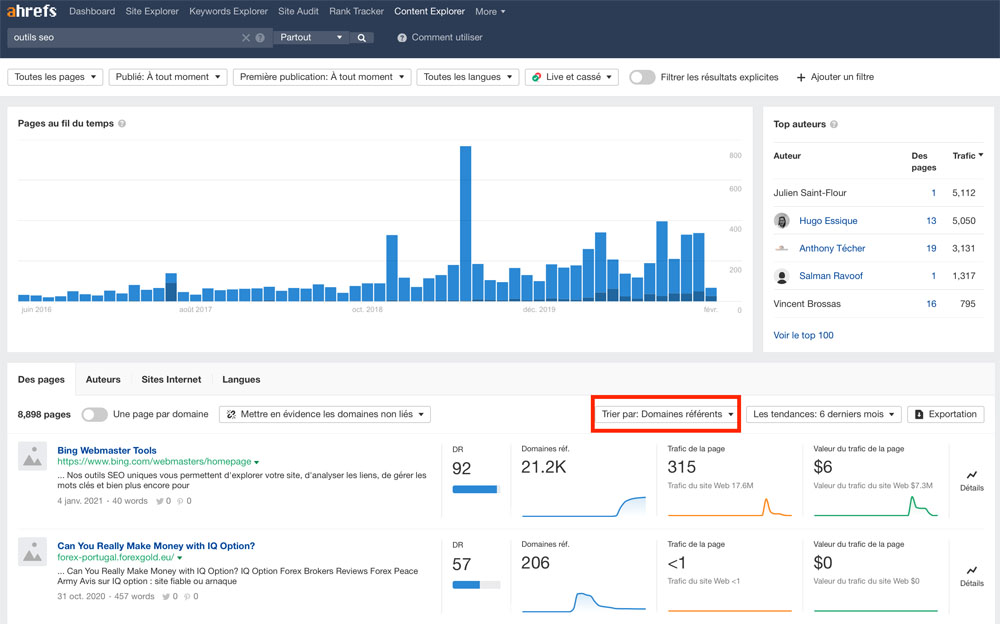This screenshot has height=624, width=1000.
Task: Switch to Langues tab
Action: point(241,380)
